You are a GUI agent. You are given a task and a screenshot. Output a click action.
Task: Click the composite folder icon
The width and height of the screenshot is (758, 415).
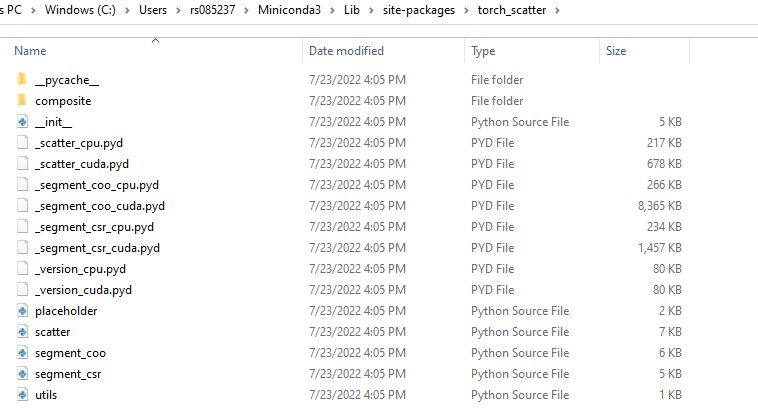click(x=23, y=101)
